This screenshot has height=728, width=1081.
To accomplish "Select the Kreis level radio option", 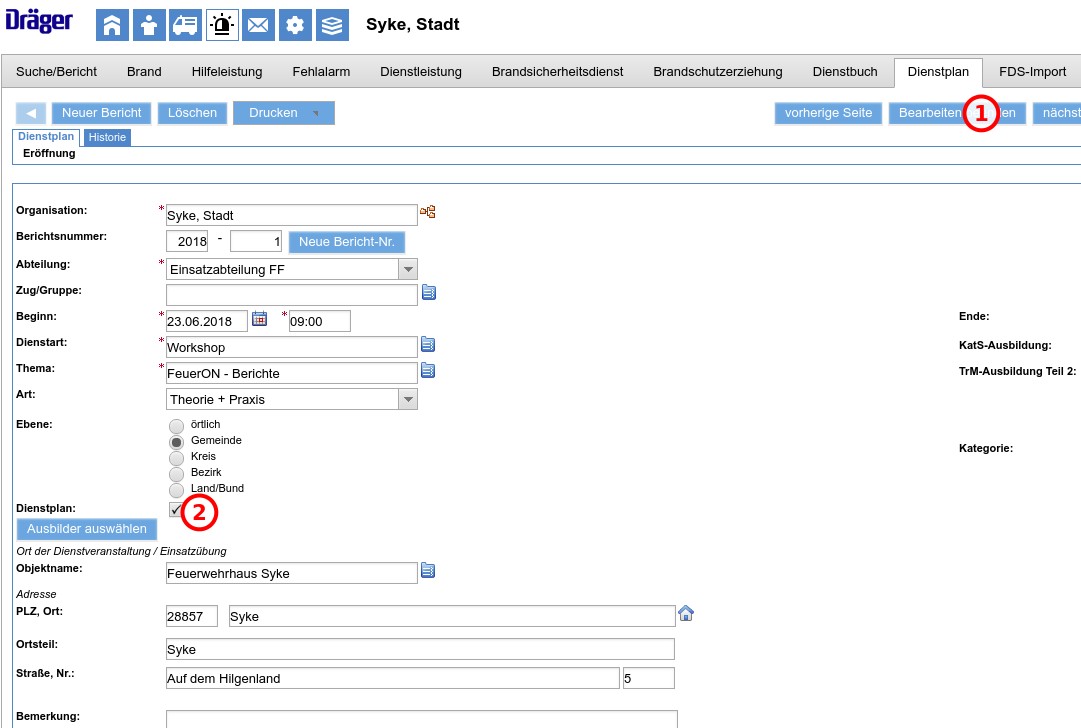I will 177,457.
